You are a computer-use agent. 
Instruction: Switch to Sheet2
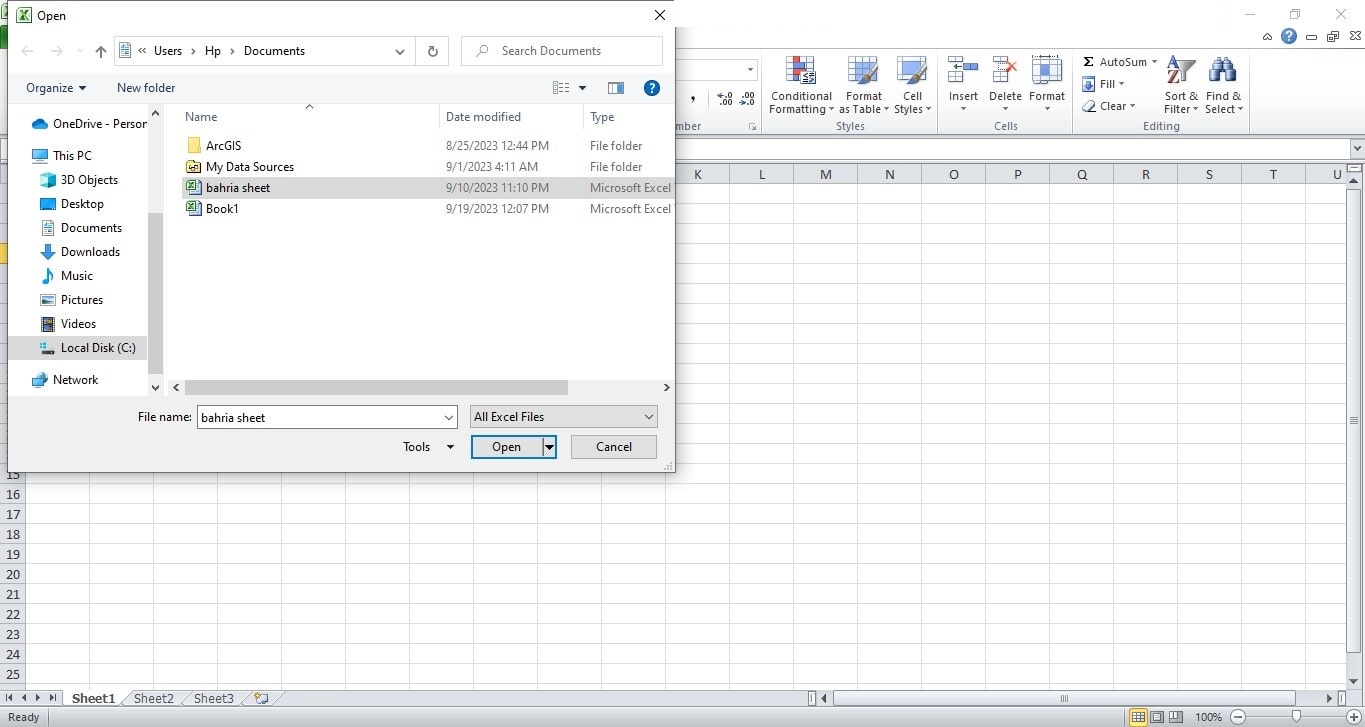pos(152,698)
